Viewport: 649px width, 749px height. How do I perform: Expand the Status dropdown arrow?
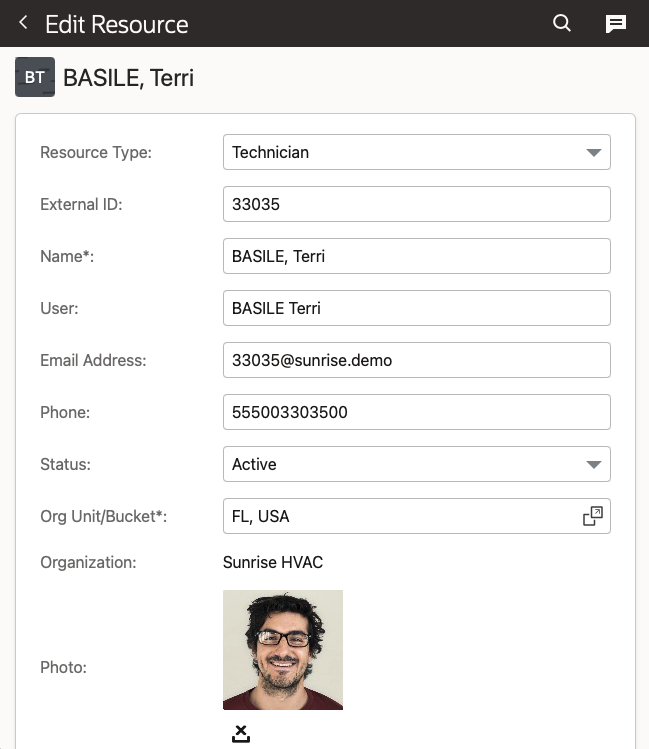point(593,465)
